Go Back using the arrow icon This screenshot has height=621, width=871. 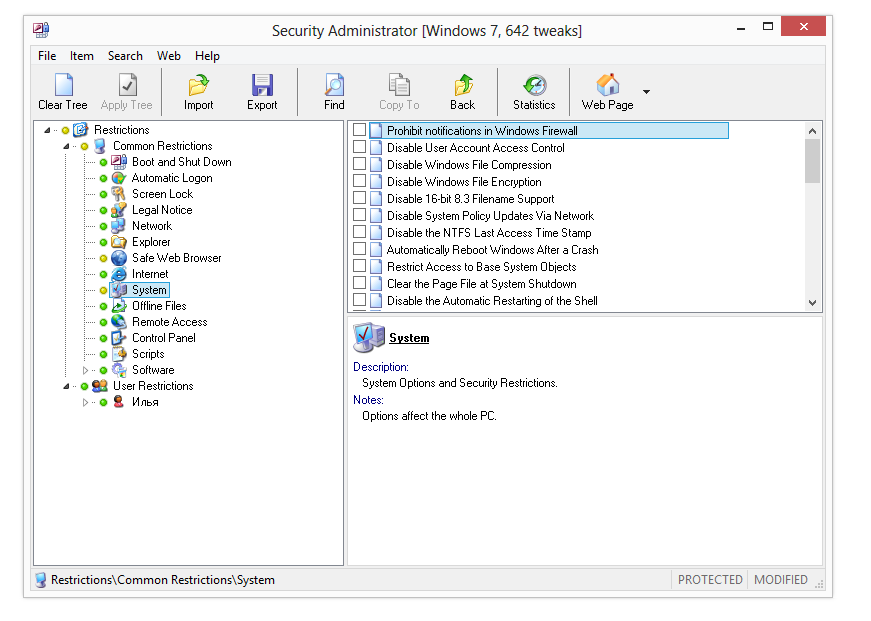(463, 85)
